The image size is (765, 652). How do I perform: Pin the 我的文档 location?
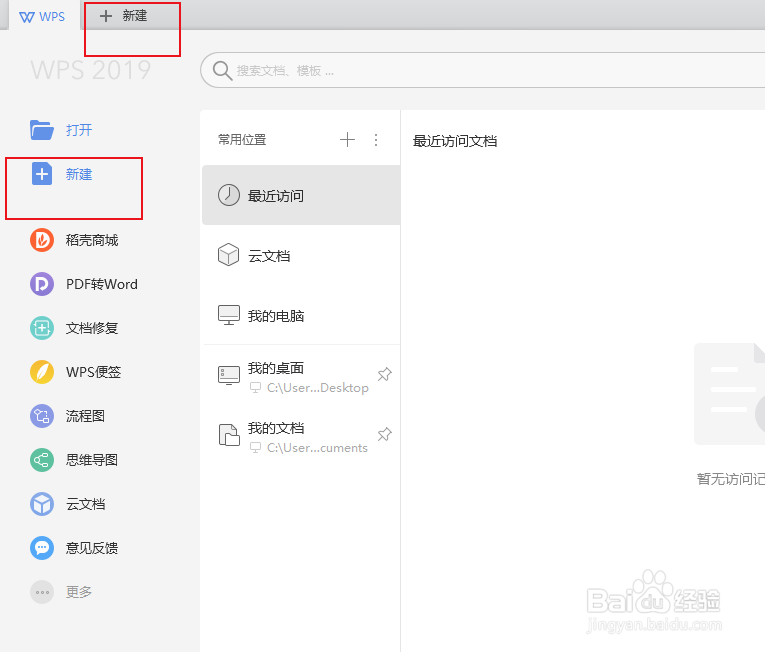click(x=384, y=434)
